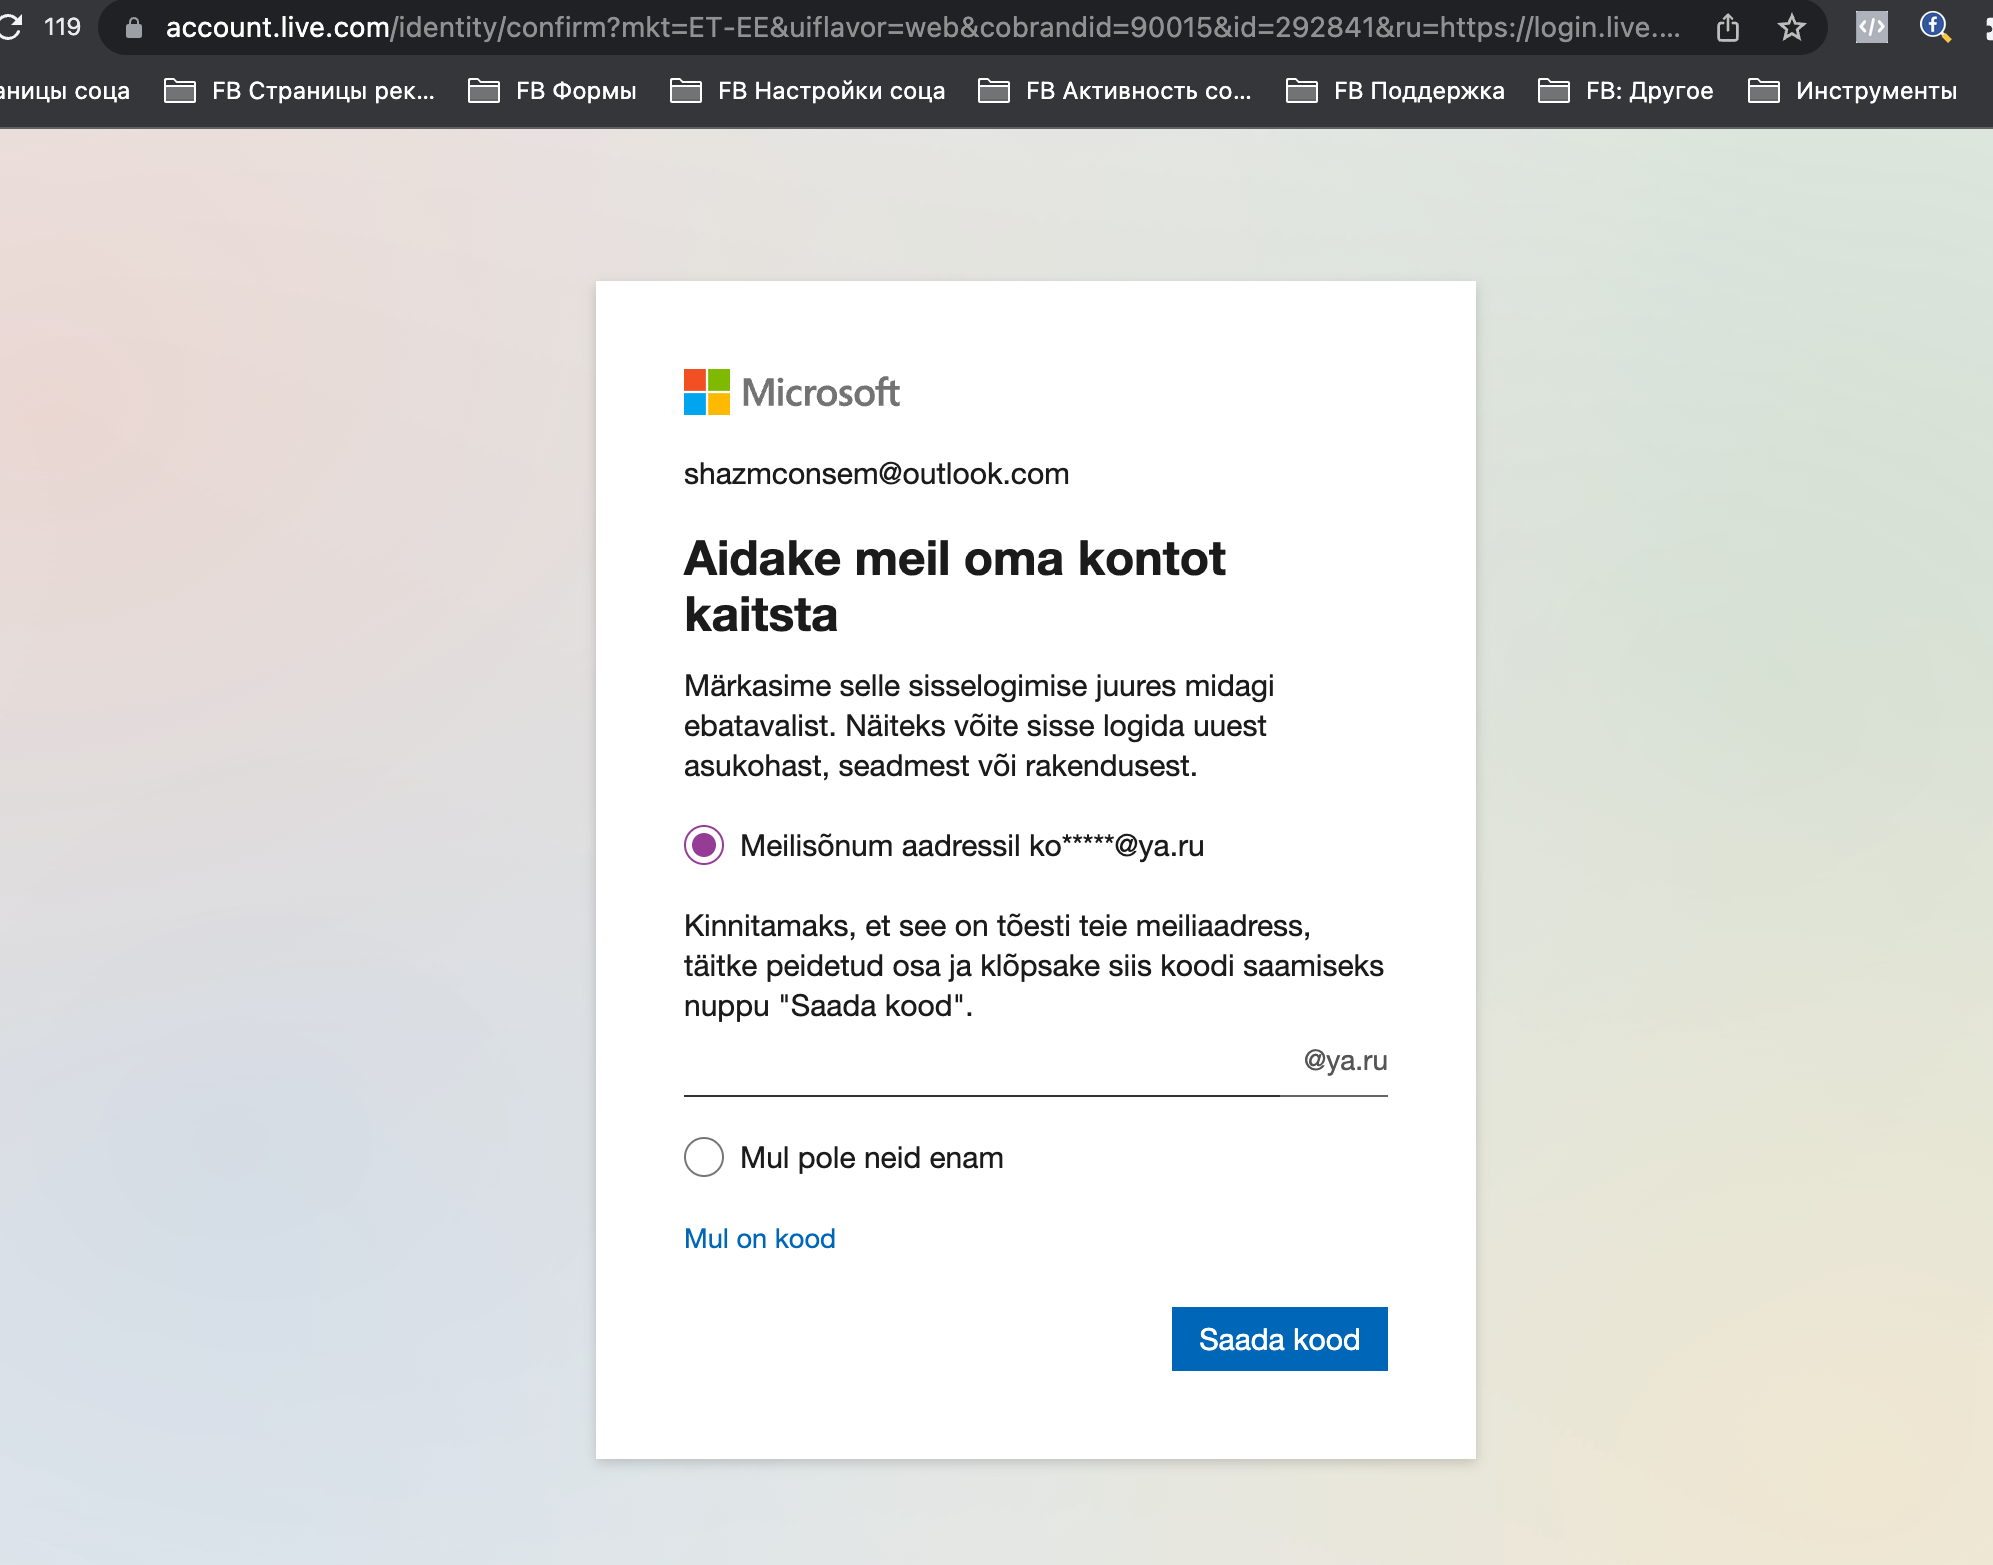
Task: Click the Mul on kood link
Action: coord(760,1239)
